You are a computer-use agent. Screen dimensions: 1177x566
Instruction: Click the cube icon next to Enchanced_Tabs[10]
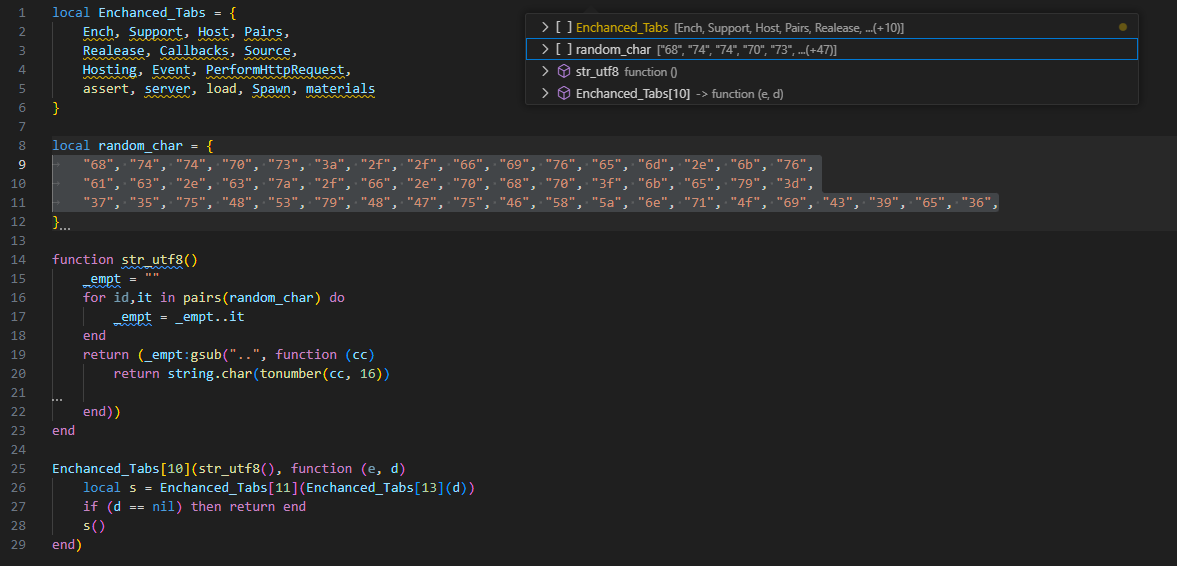tap(564, 94)
